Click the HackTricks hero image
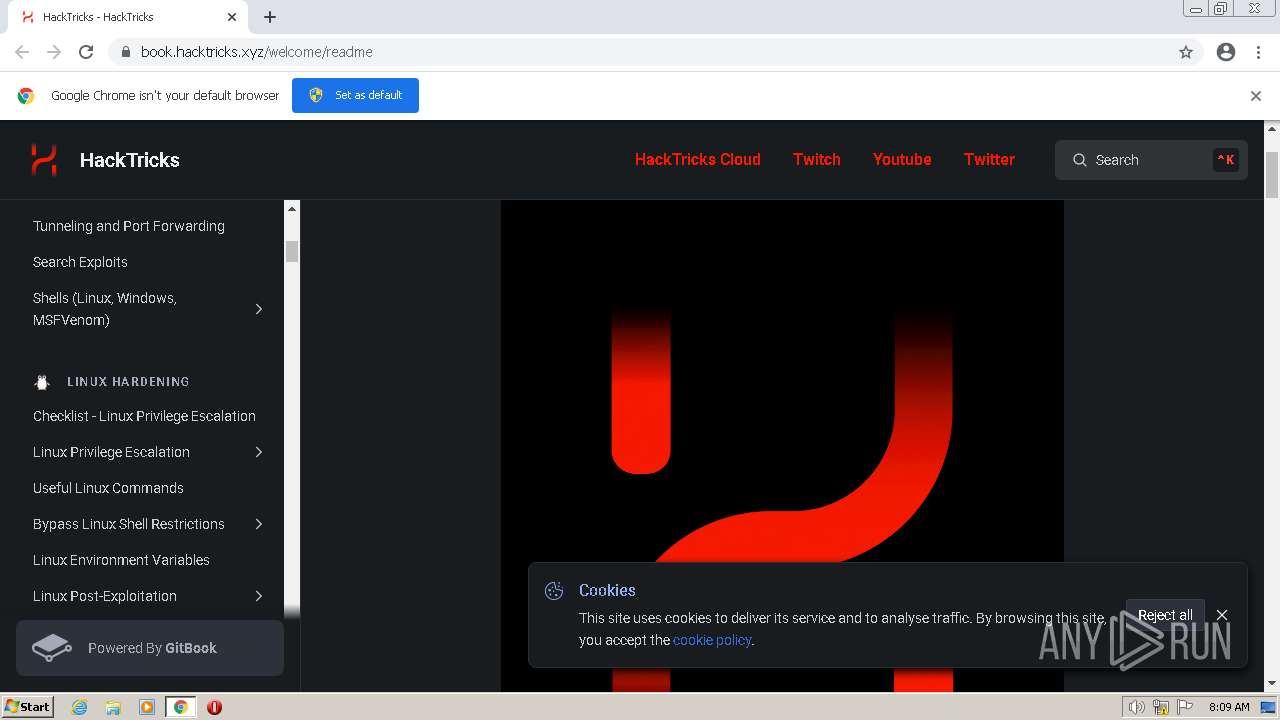 782,446
